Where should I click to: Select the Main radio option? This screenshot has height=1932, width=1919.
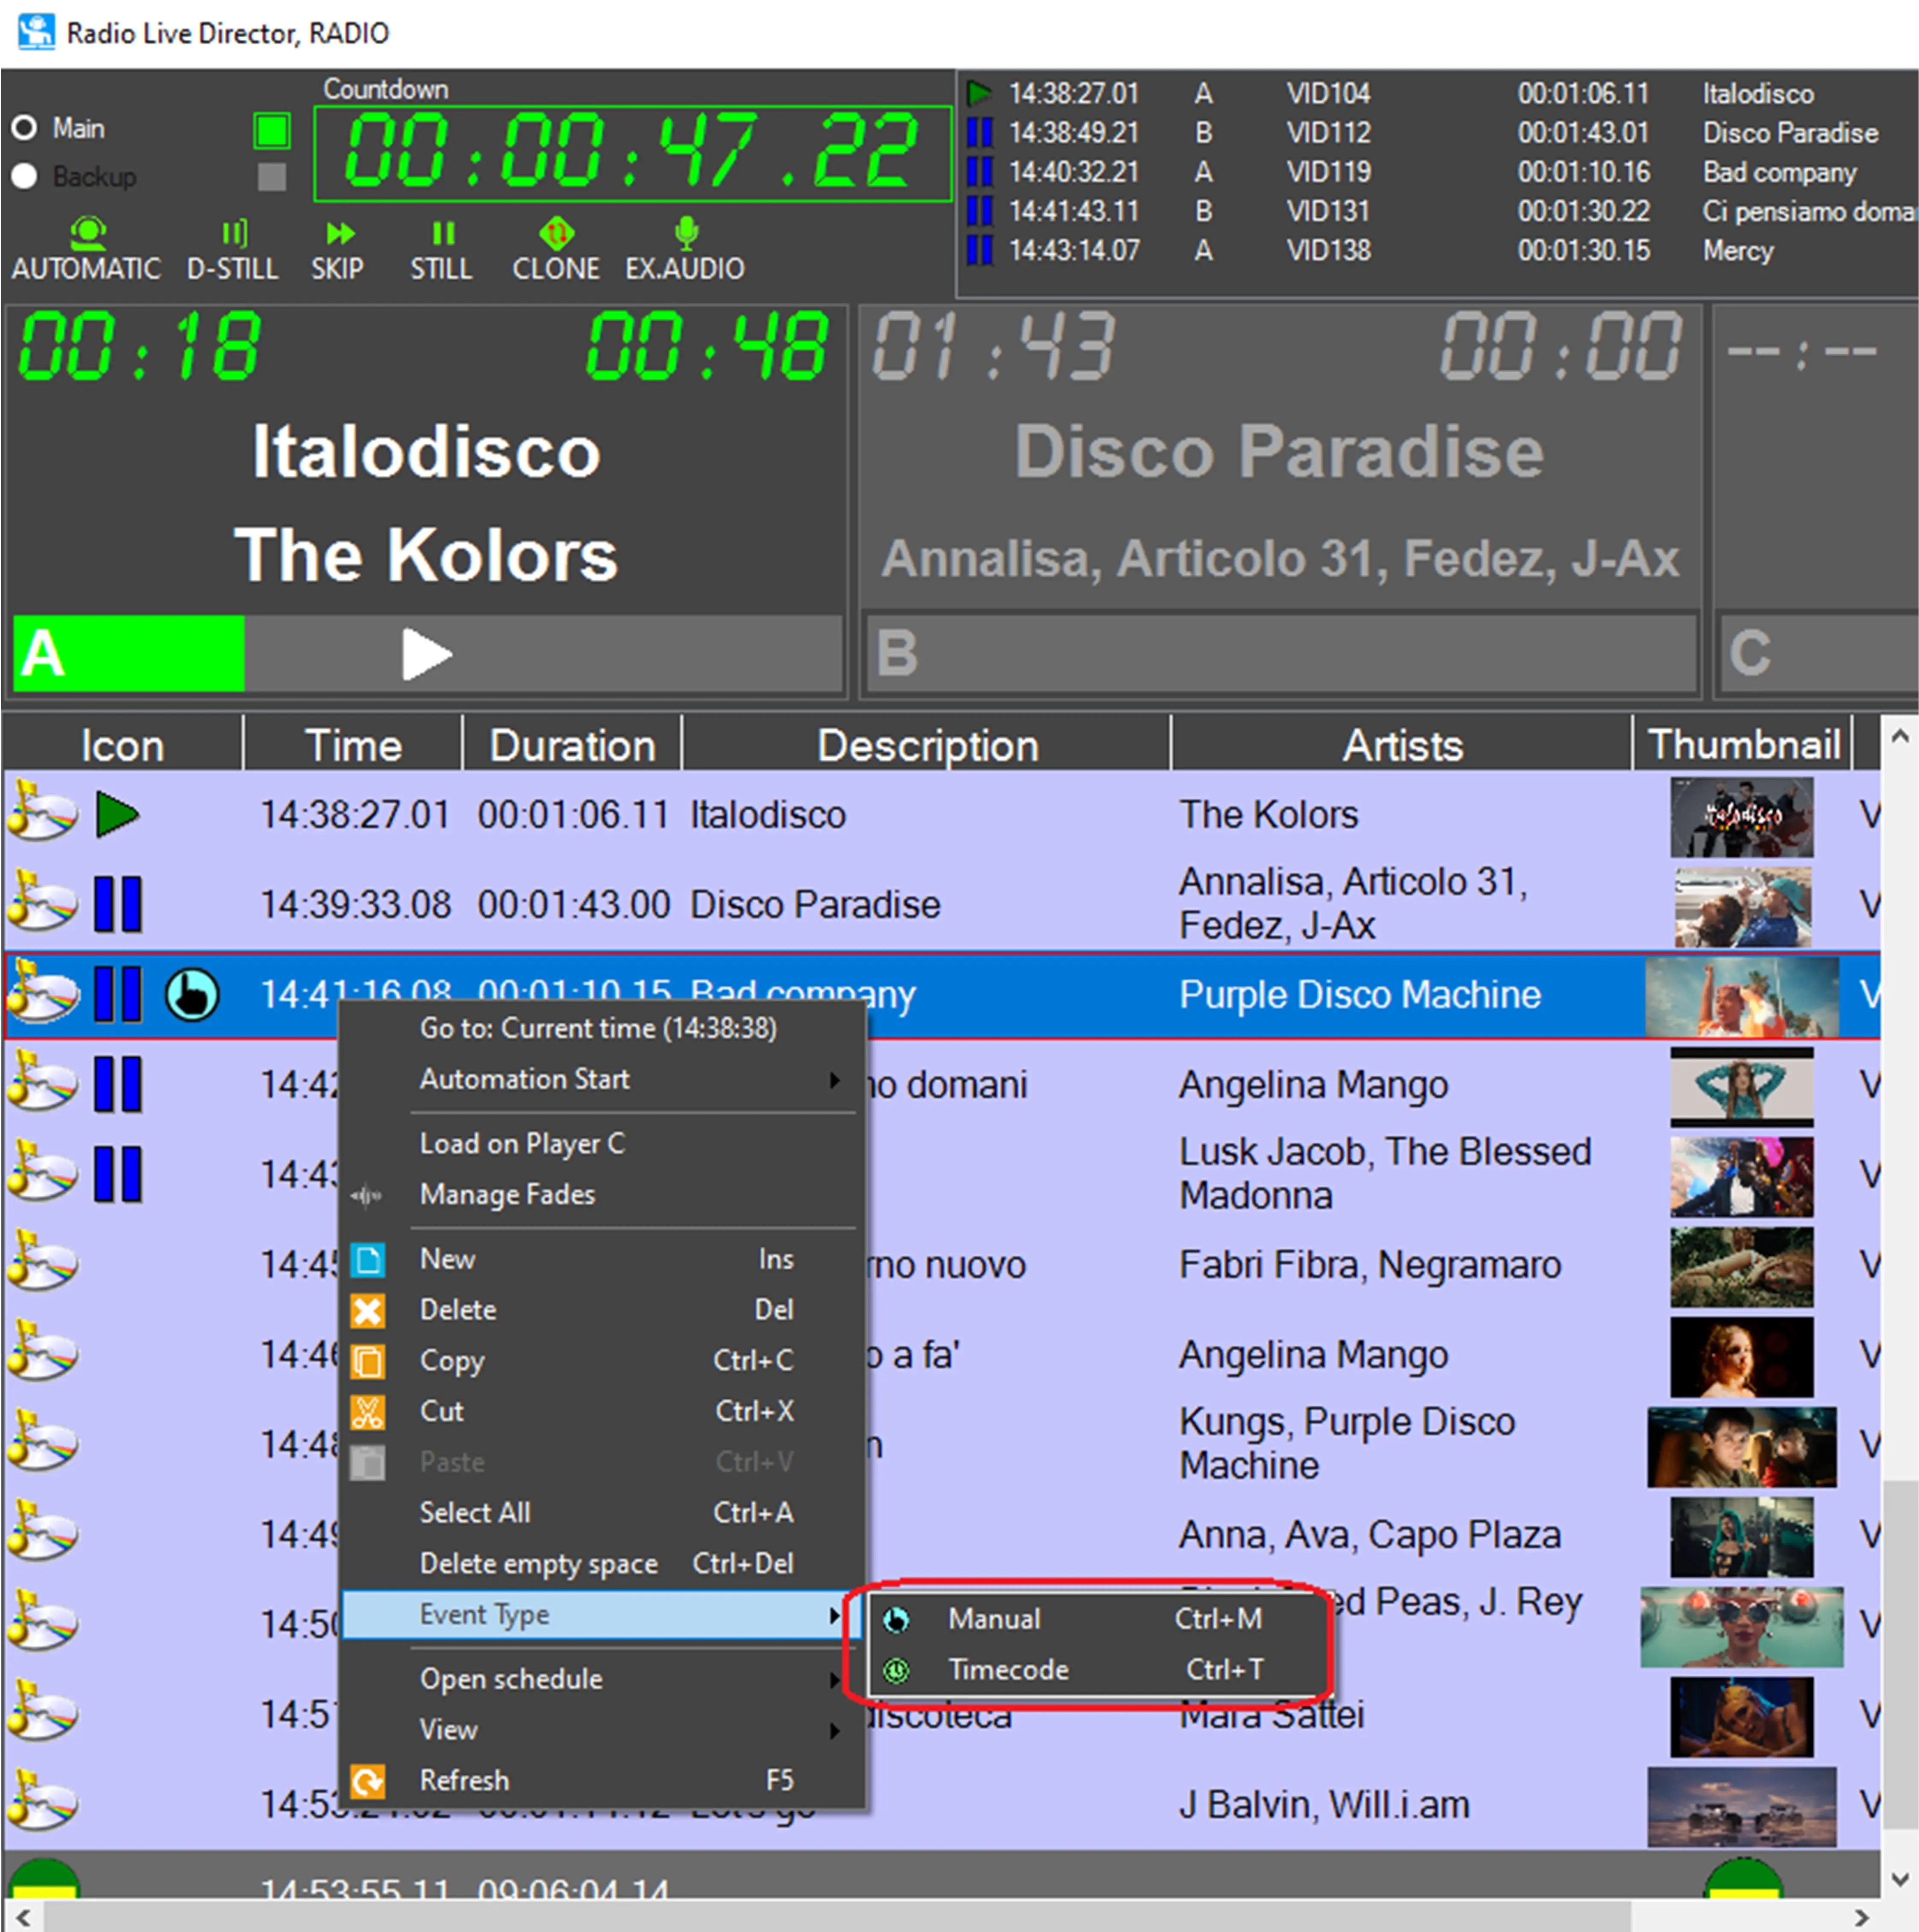point(25,128)
